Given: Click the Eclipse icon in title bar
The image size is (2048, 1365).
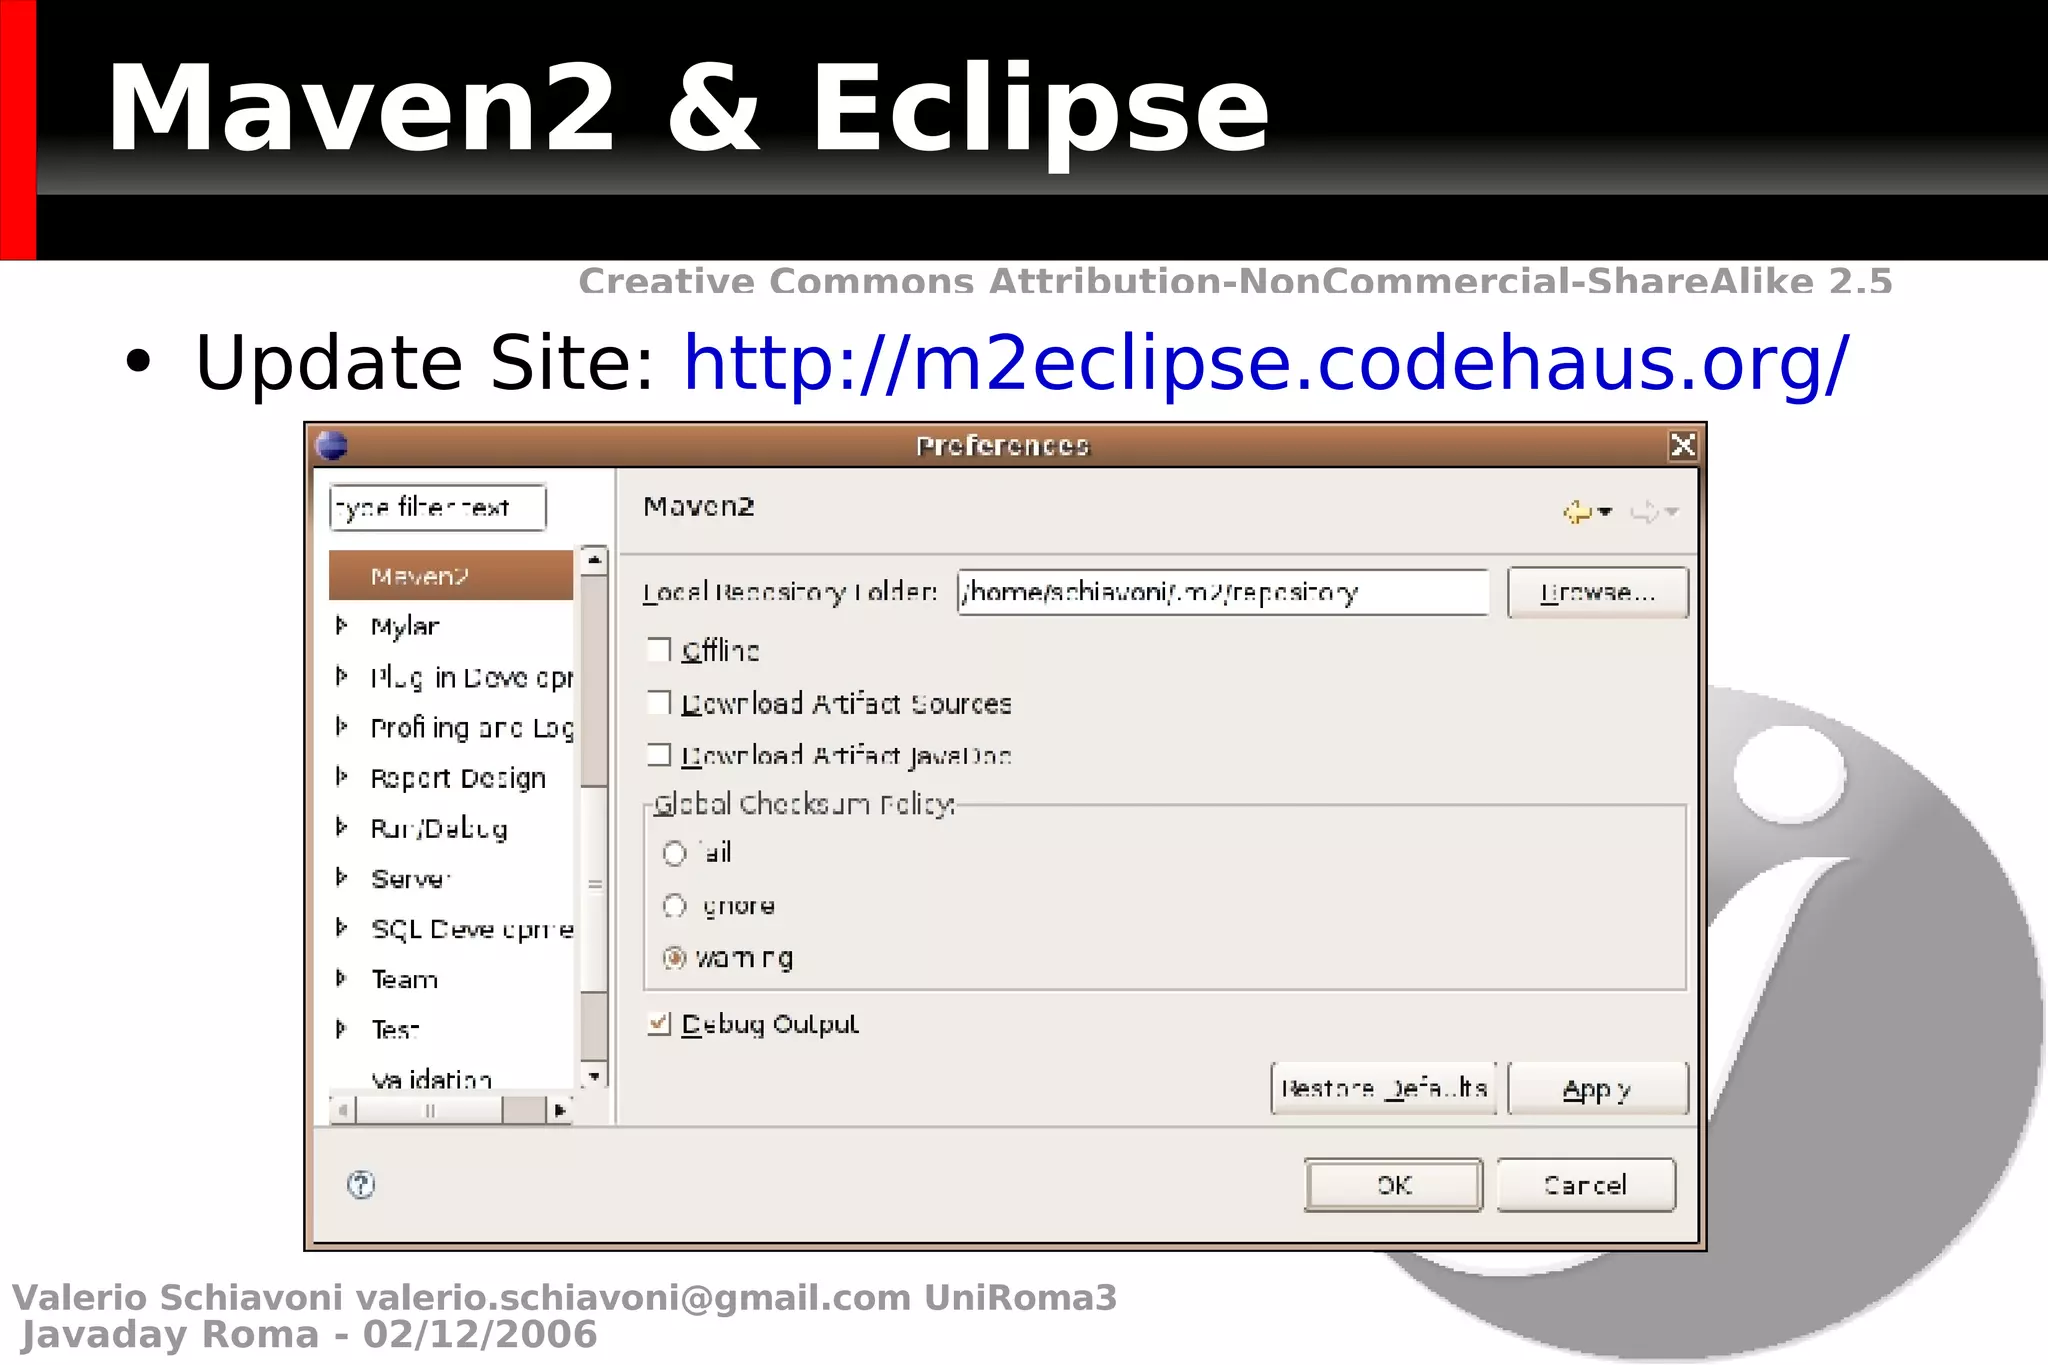Looking at the screenshot, I should (x=332, y=445).
